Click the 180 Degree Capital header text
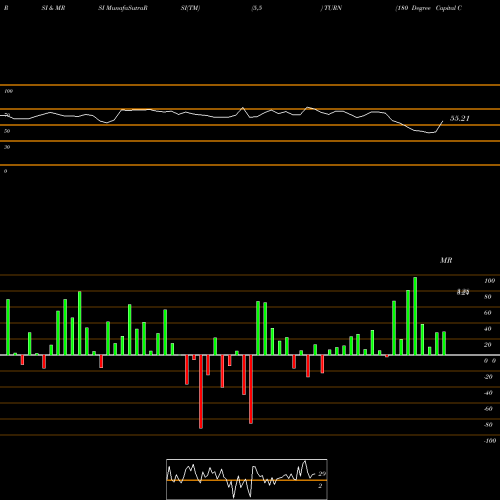Image resolution: width=500 pixels, height=500 pixels. click(x=429, y=8)
